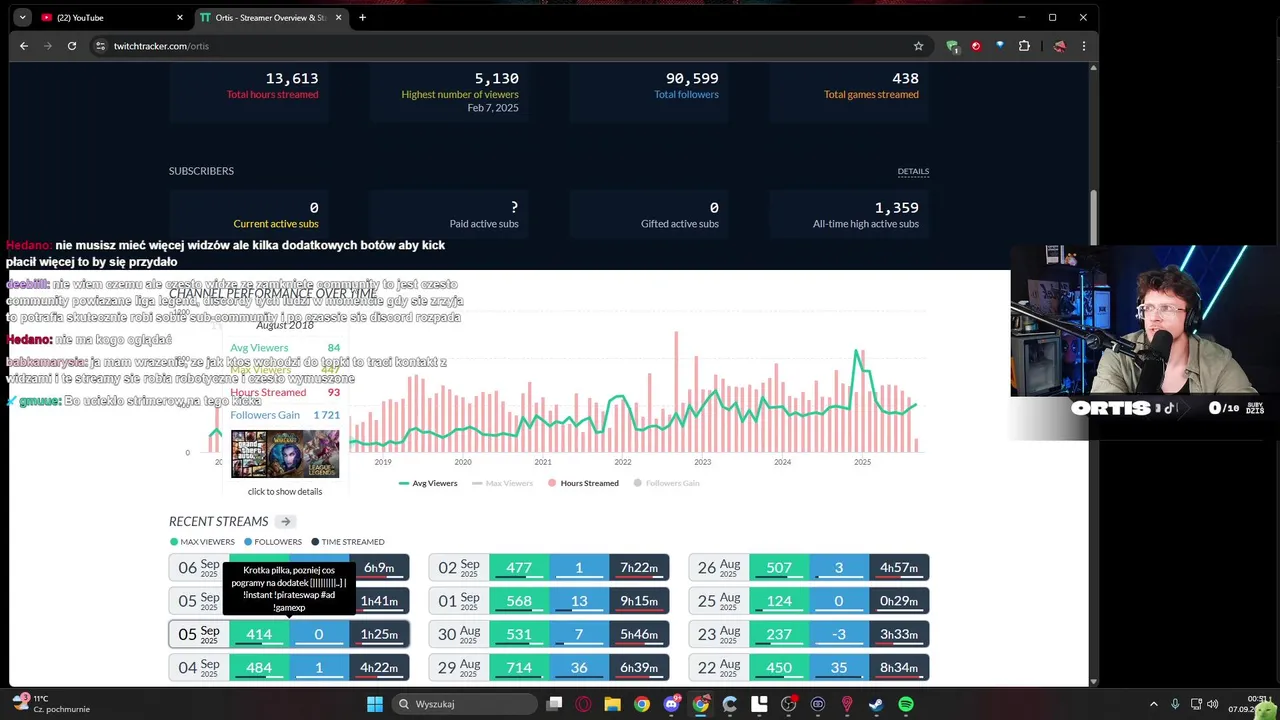Open the weather widget showing 11°C
The height and width of the screenshot is (720, 1280).
[52, 704]
